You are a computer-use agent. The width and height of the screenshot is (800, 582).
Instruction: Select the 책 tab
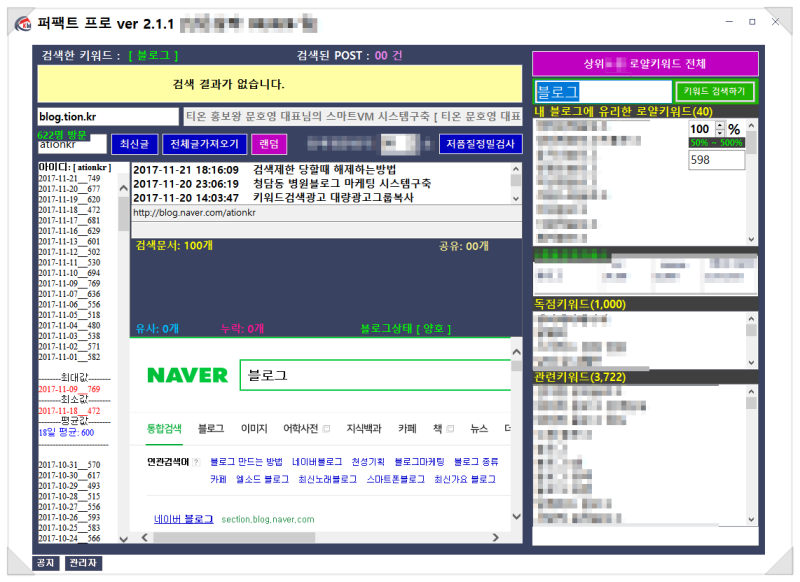(437, 428)
